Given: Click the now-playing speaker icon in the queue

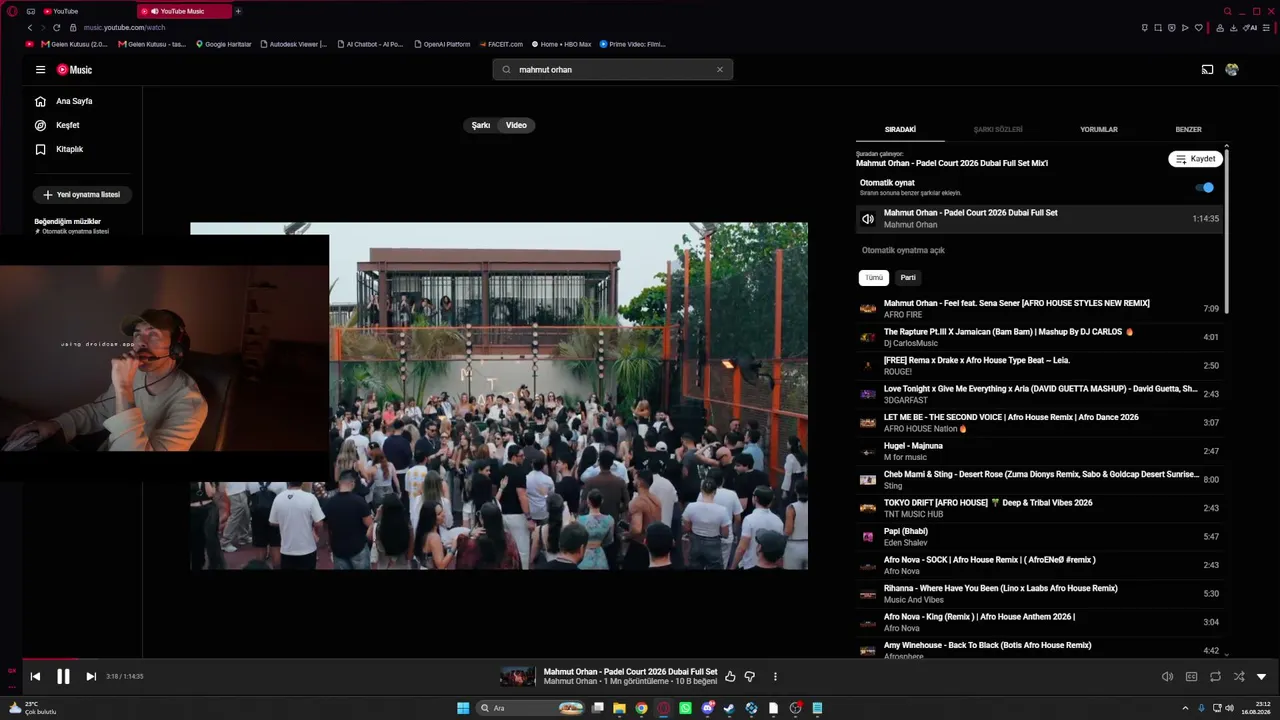Looking at the screenshot, I should (x=868, y=219).
